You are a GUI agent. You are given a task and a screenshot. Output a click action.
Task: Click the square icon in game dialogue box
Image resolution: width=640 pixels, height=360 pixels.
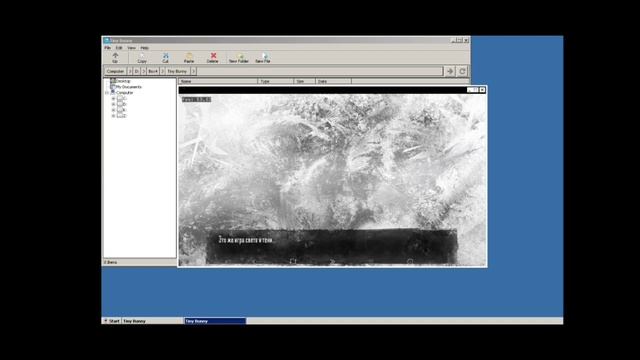tap(293, 261)
